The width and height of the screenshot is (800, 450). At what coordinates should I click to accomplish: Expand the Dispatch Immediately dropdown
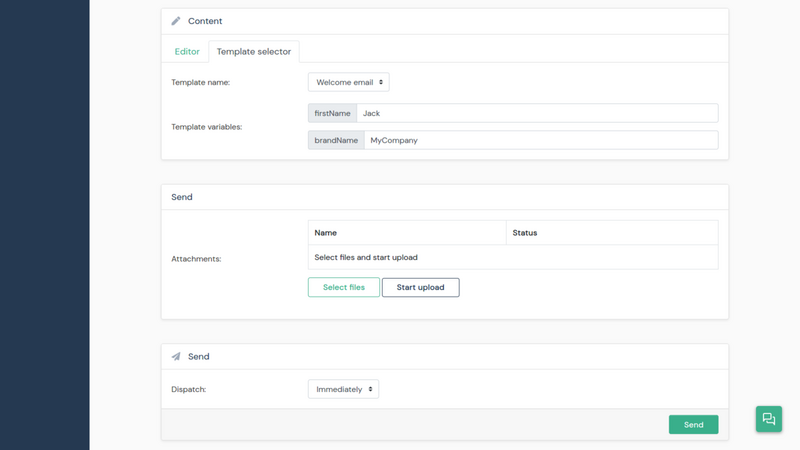click(x=343, y=389)
